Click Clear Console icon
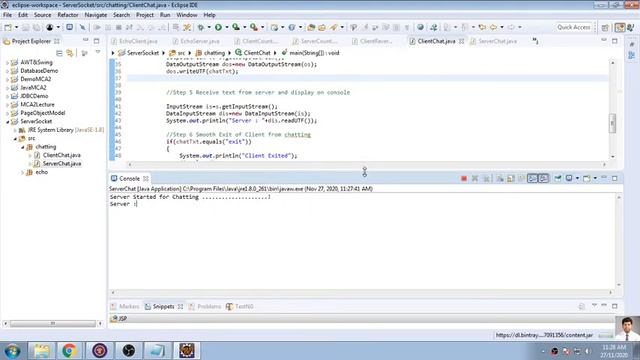The image size is (640, 360). click(500, 179)
